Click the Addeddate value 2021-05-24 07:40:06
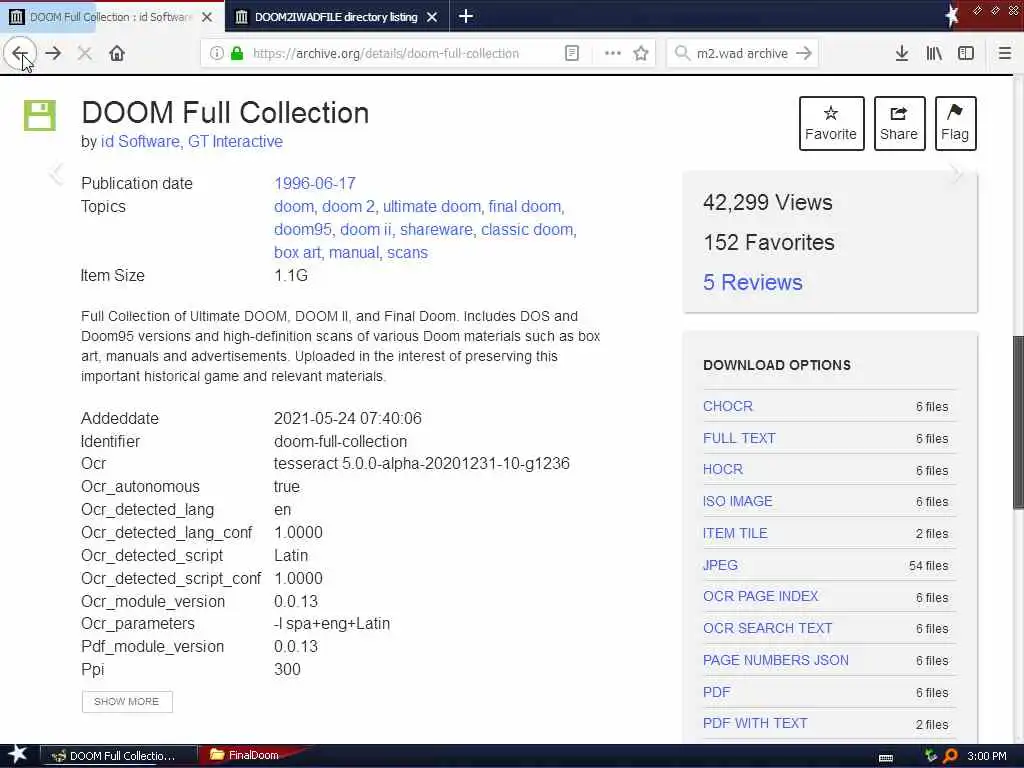Image resolution: width=1024 pixels, height=768 pixels. pyautogui.click(x=347, y=419)
